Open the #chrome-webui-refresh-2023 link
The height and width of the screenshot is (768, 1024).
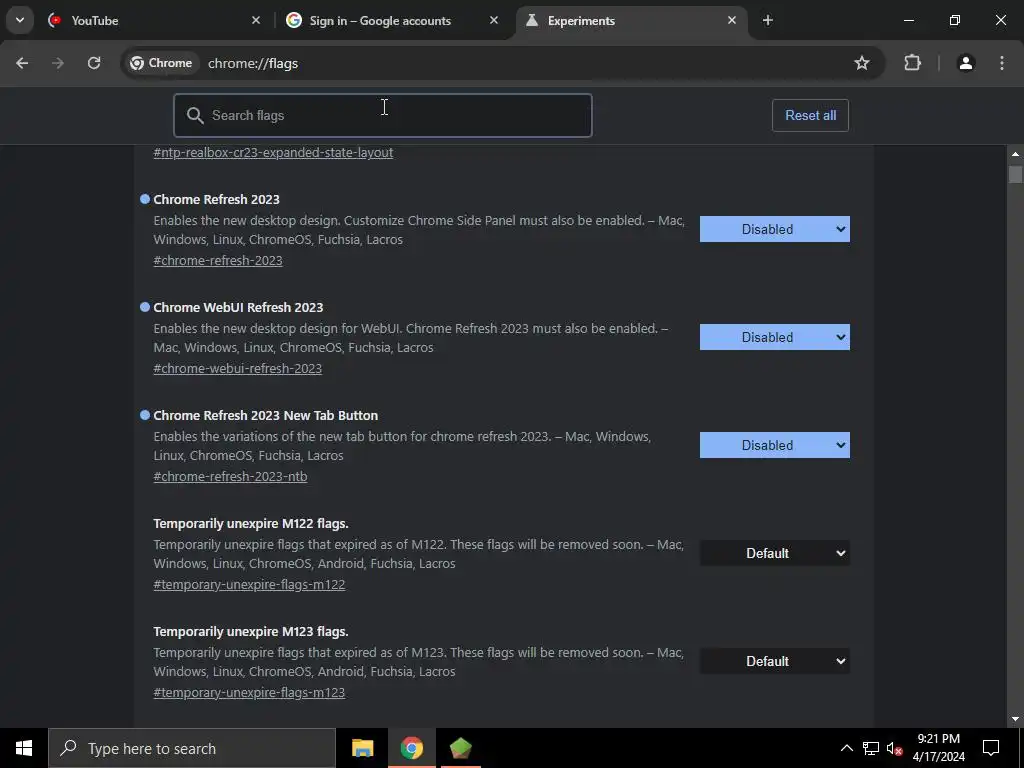[238, 368]
